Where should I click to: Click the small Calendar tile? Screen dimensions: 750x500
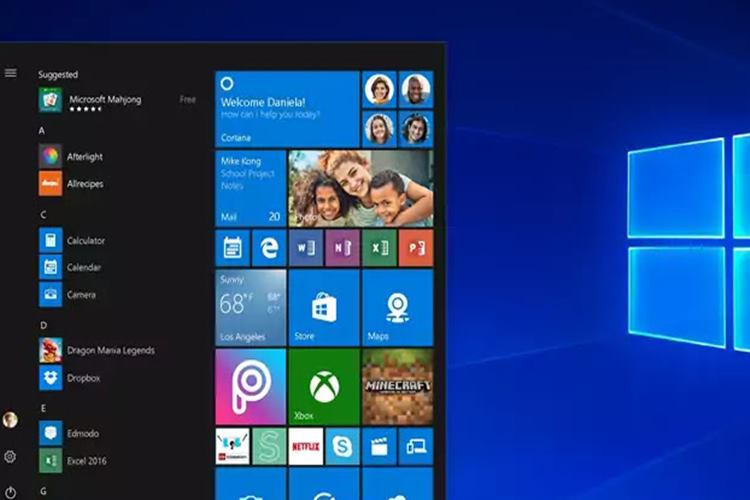point(232,248)
